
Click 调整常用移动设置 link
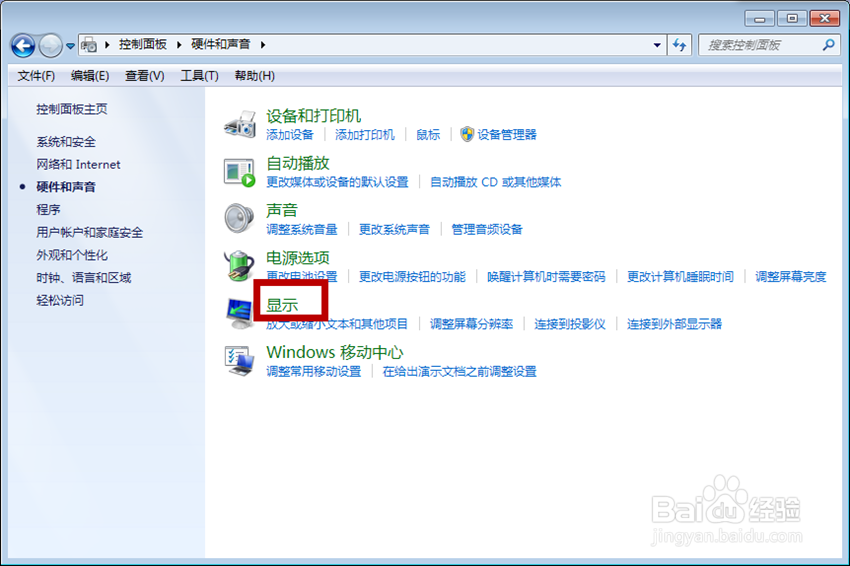click(x=313, y=371)
